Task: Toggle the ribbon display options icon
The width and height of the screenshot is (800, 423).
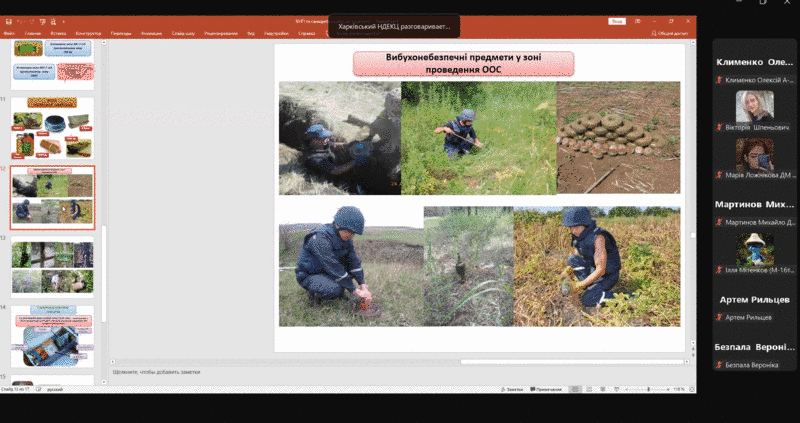Action: (x=638, y=21)
